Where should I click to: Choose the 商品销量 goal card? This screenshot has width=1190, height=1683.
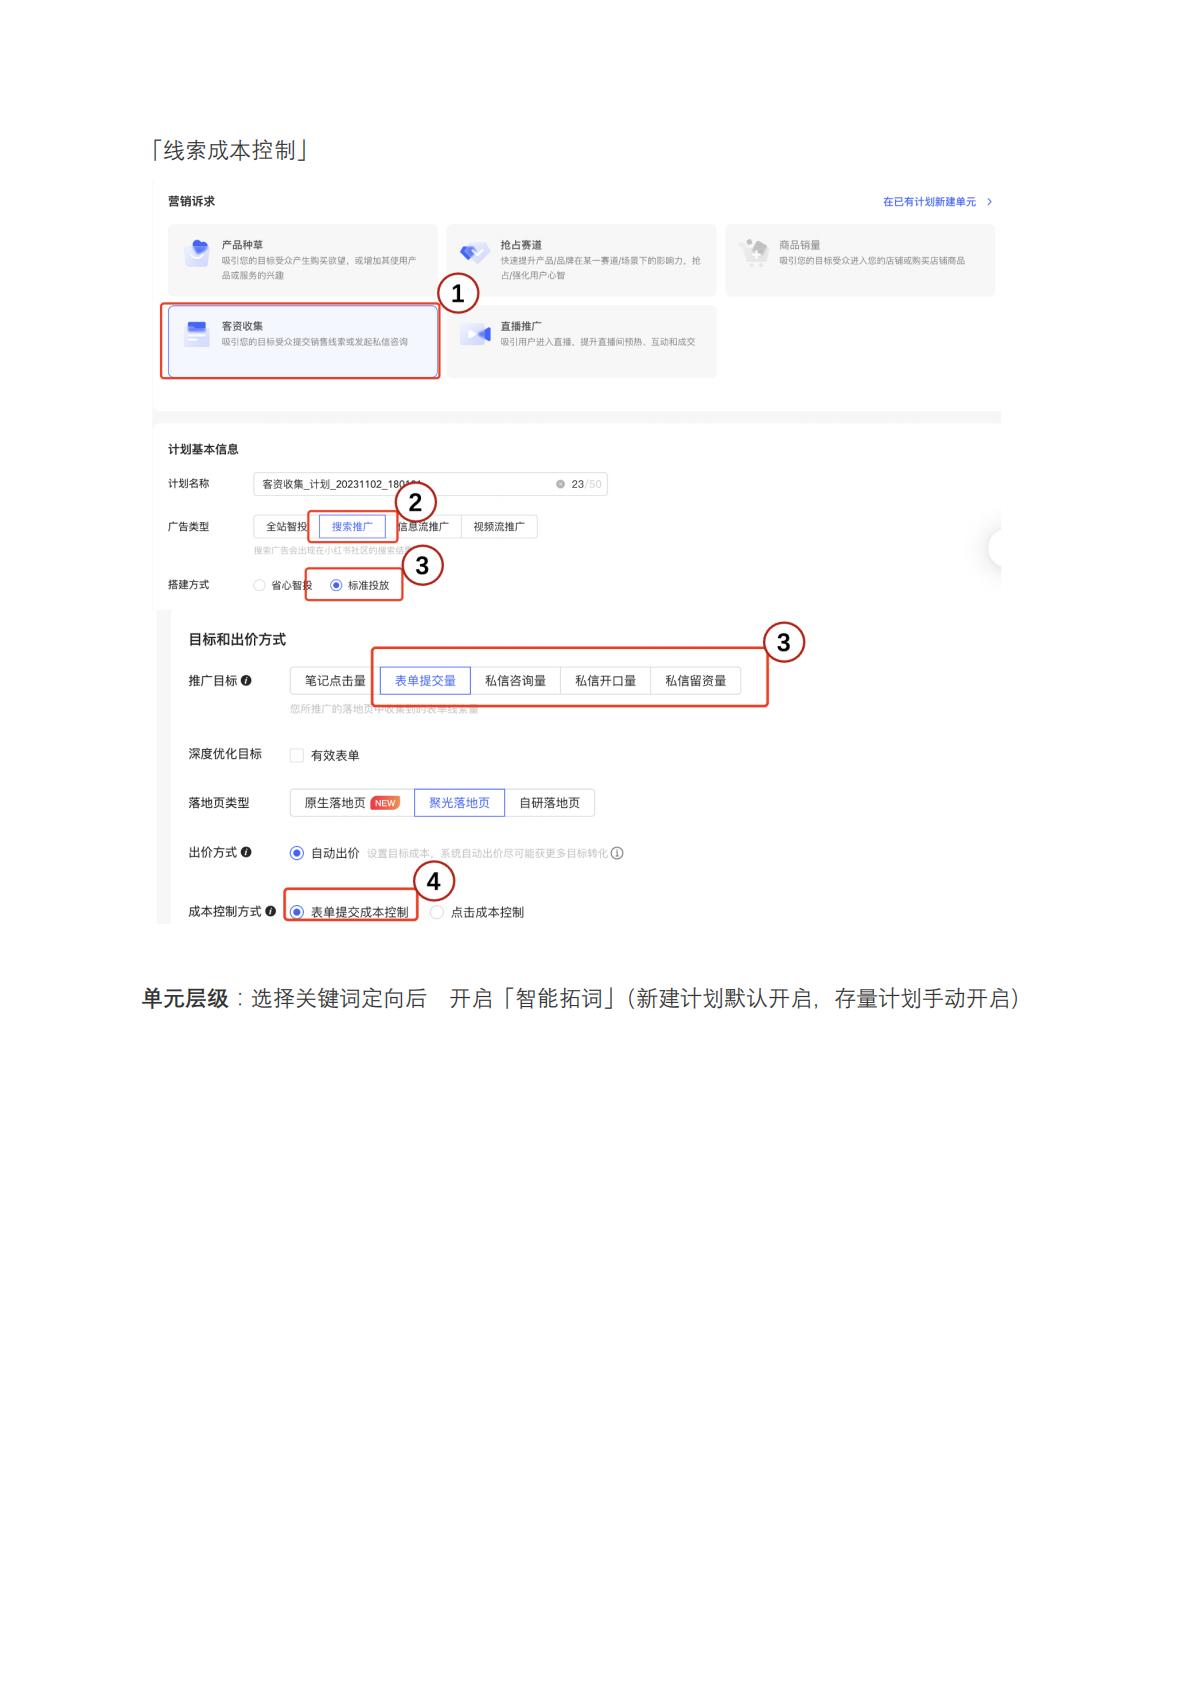[x=860, y=260]
